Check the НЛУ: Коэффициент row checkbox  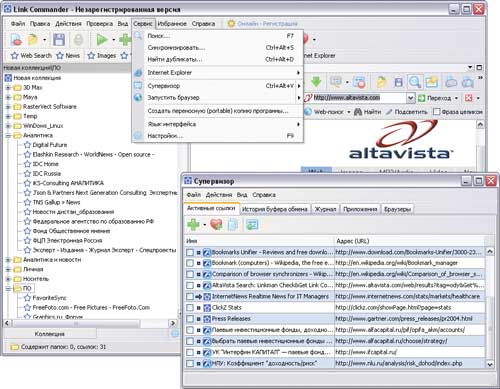pyautogui.click(x=190, y=364)
